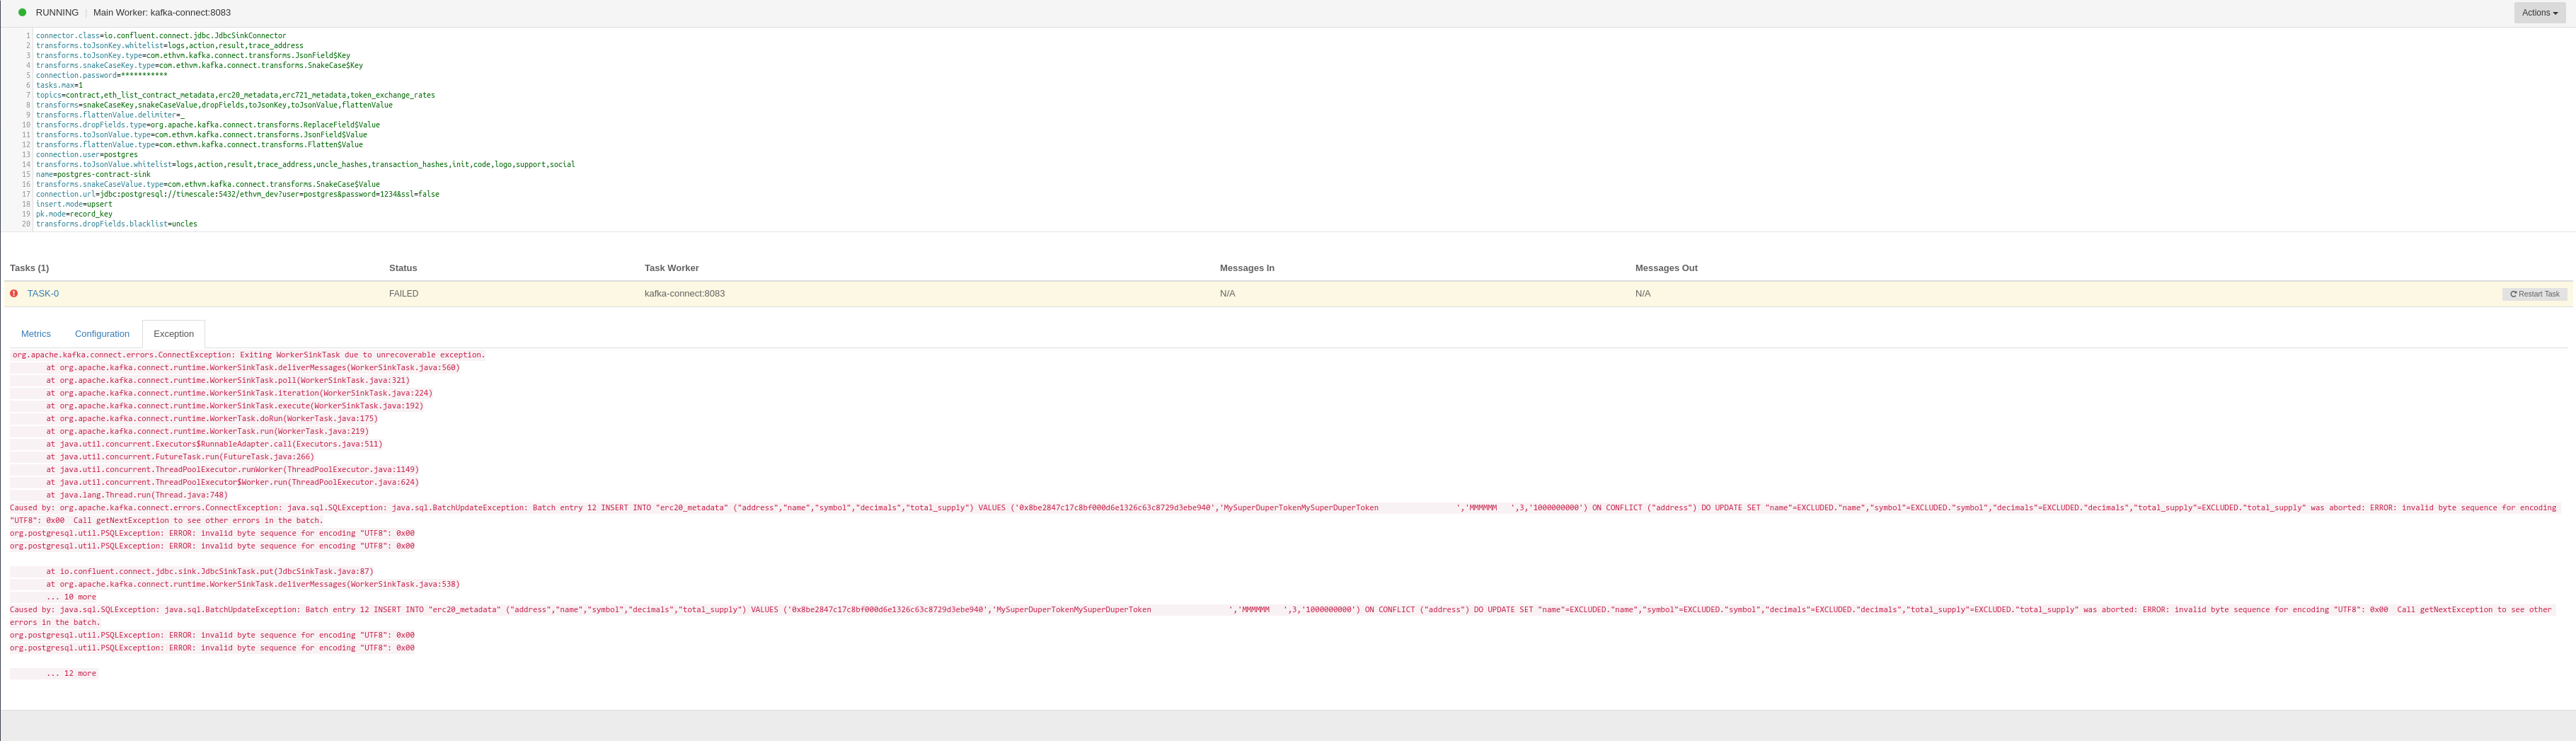Viewport: 2576px width, 741px height.
Task: Click the topics=contract config line
Action: [235, 95]
